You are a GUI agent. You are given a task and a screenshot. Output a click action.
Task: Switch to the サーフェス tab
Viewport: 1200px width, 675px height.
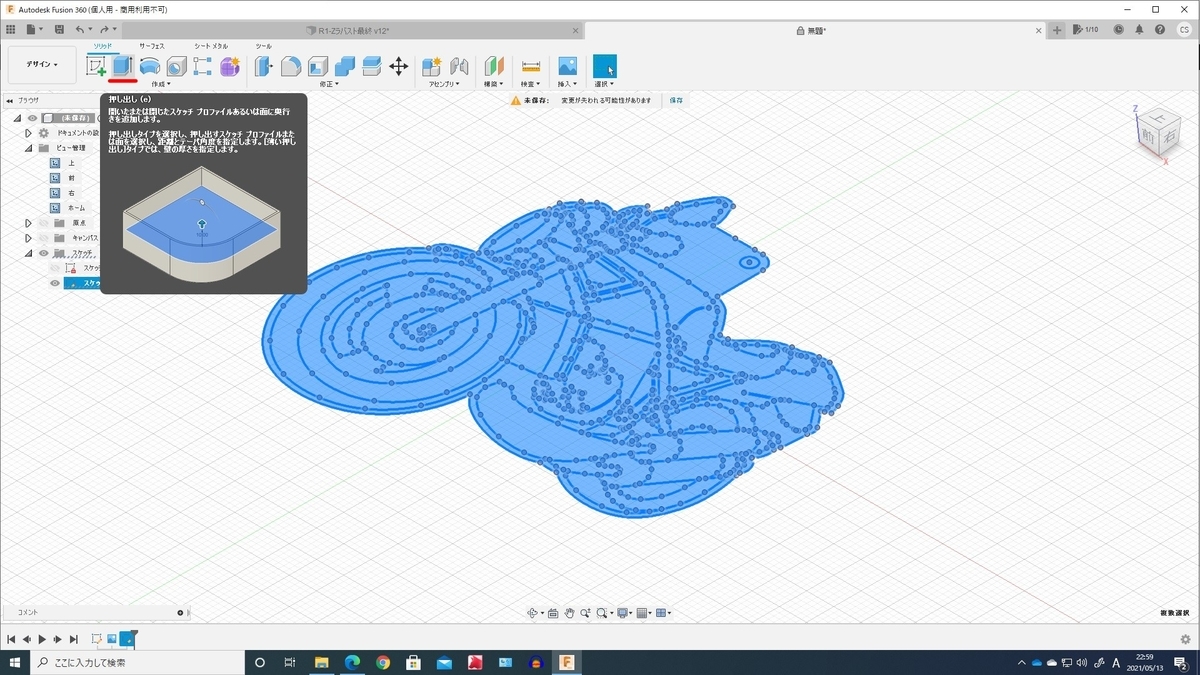152,46
